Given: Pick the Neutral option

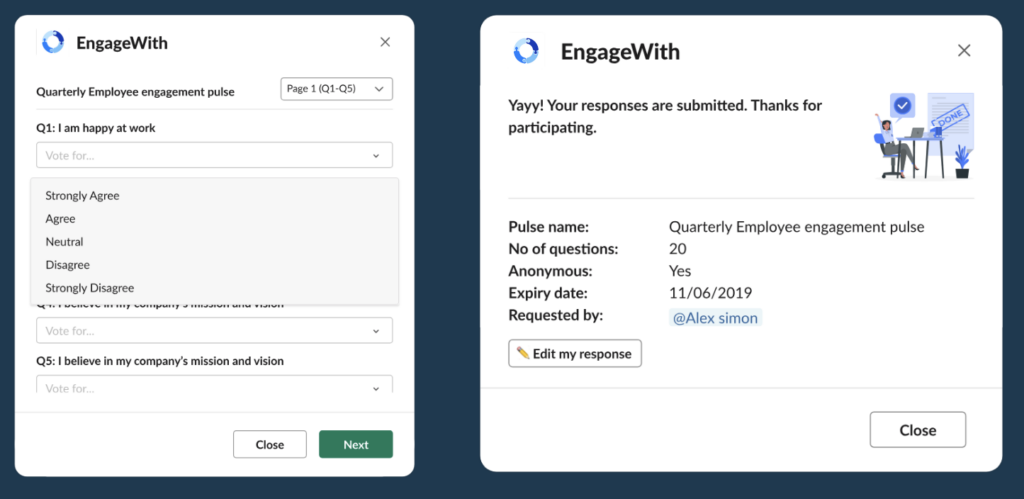Looking at the screenshot, I should click(x=64, y=242).
